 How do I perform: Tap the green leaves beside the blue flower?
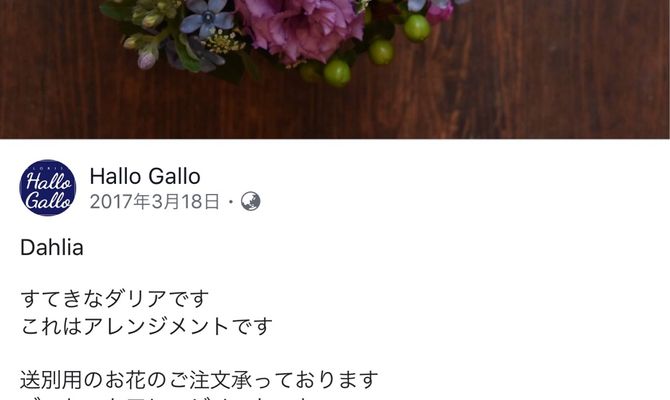pos(188,53)
